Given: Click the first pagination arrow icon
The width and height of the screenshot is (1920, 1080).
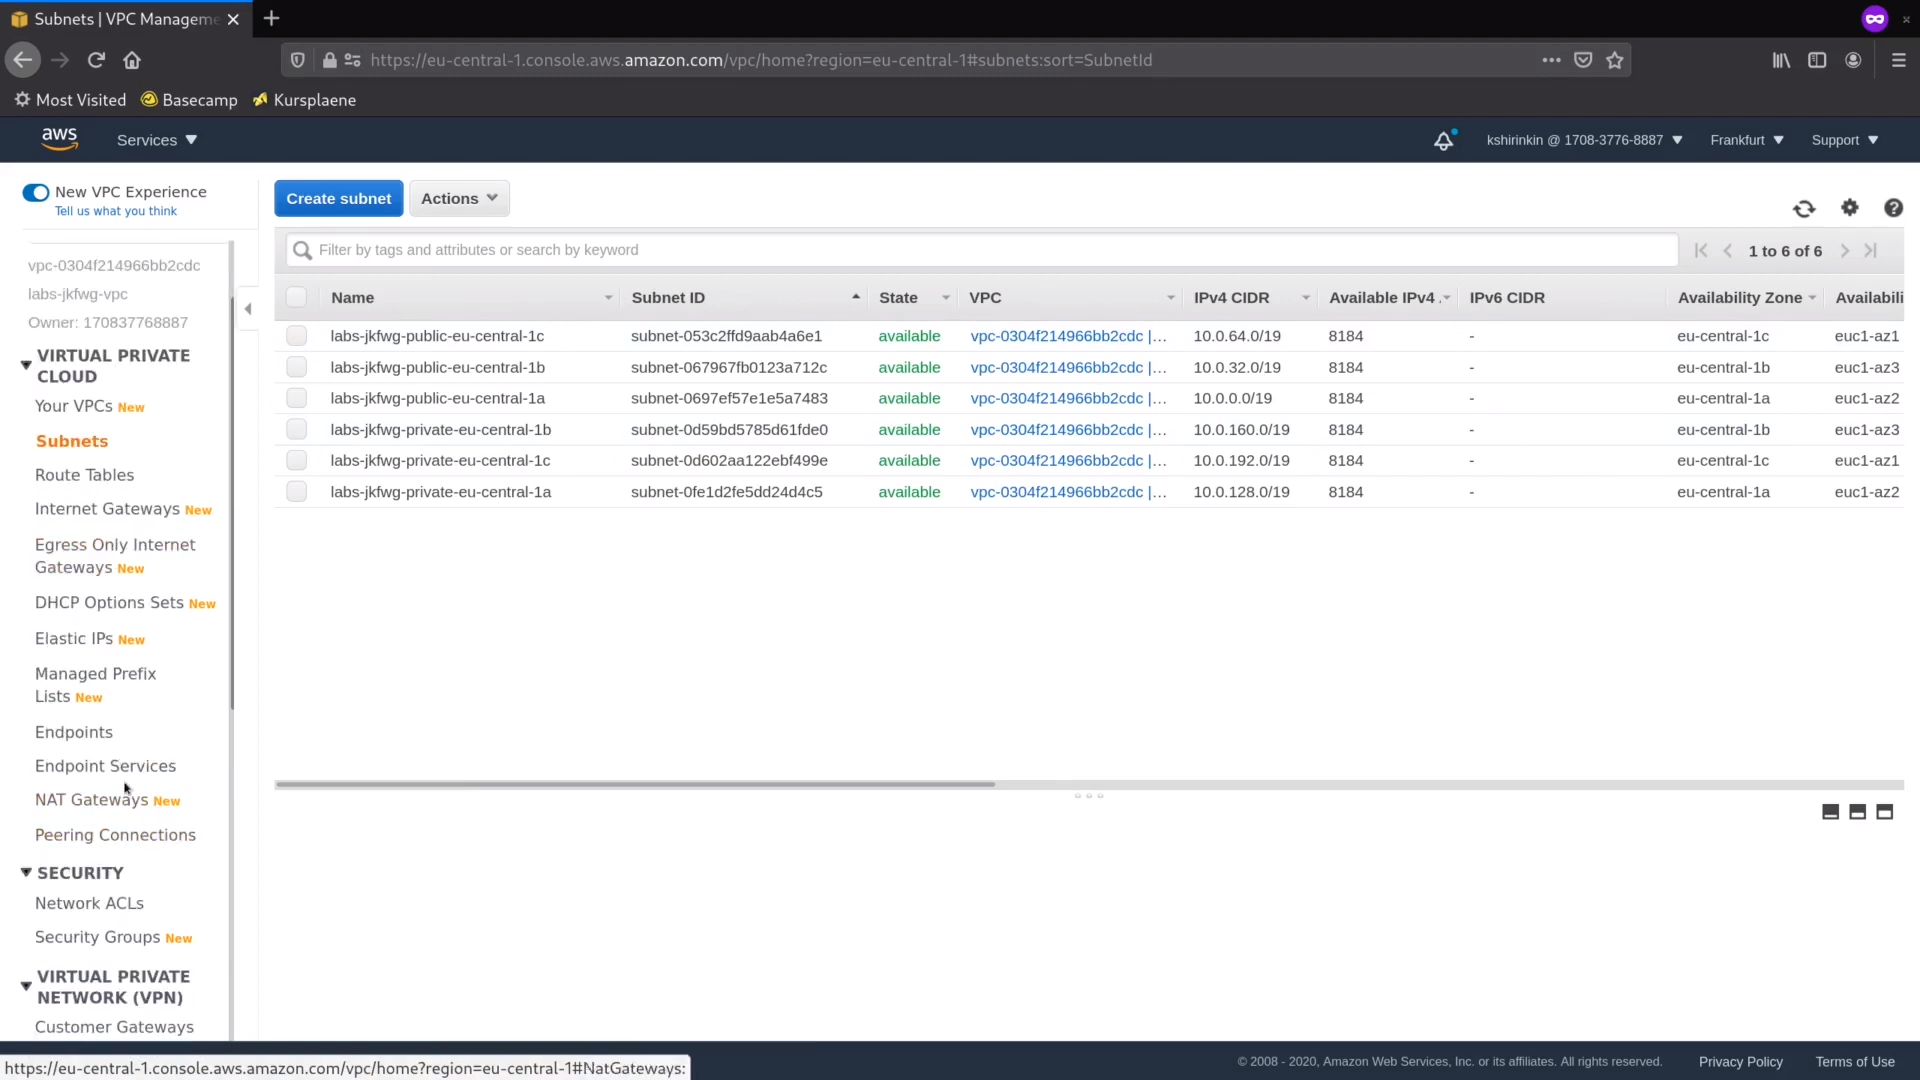Looking at the screenshot, I should [1701, 251].
